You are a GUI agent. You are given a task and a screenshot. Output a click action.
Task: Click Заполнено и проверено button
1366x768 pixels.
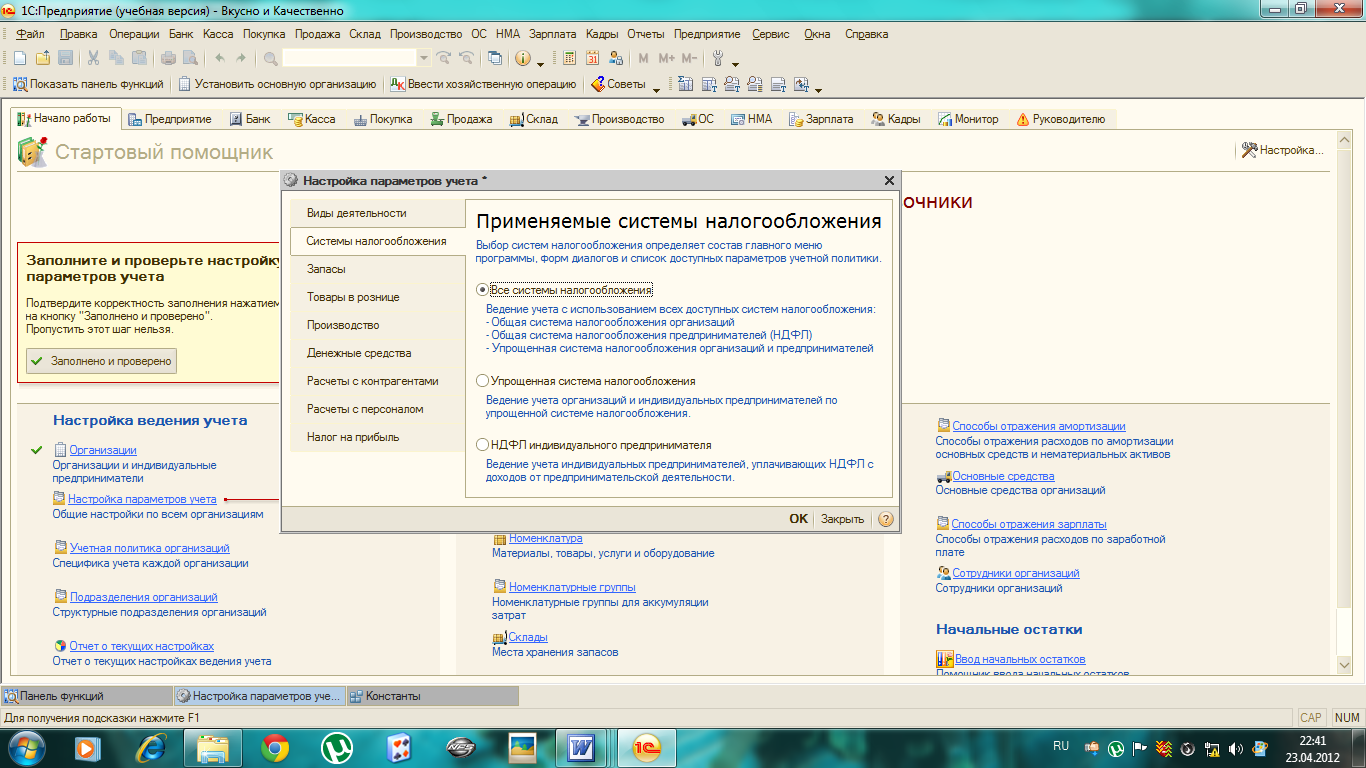(101, 361)
